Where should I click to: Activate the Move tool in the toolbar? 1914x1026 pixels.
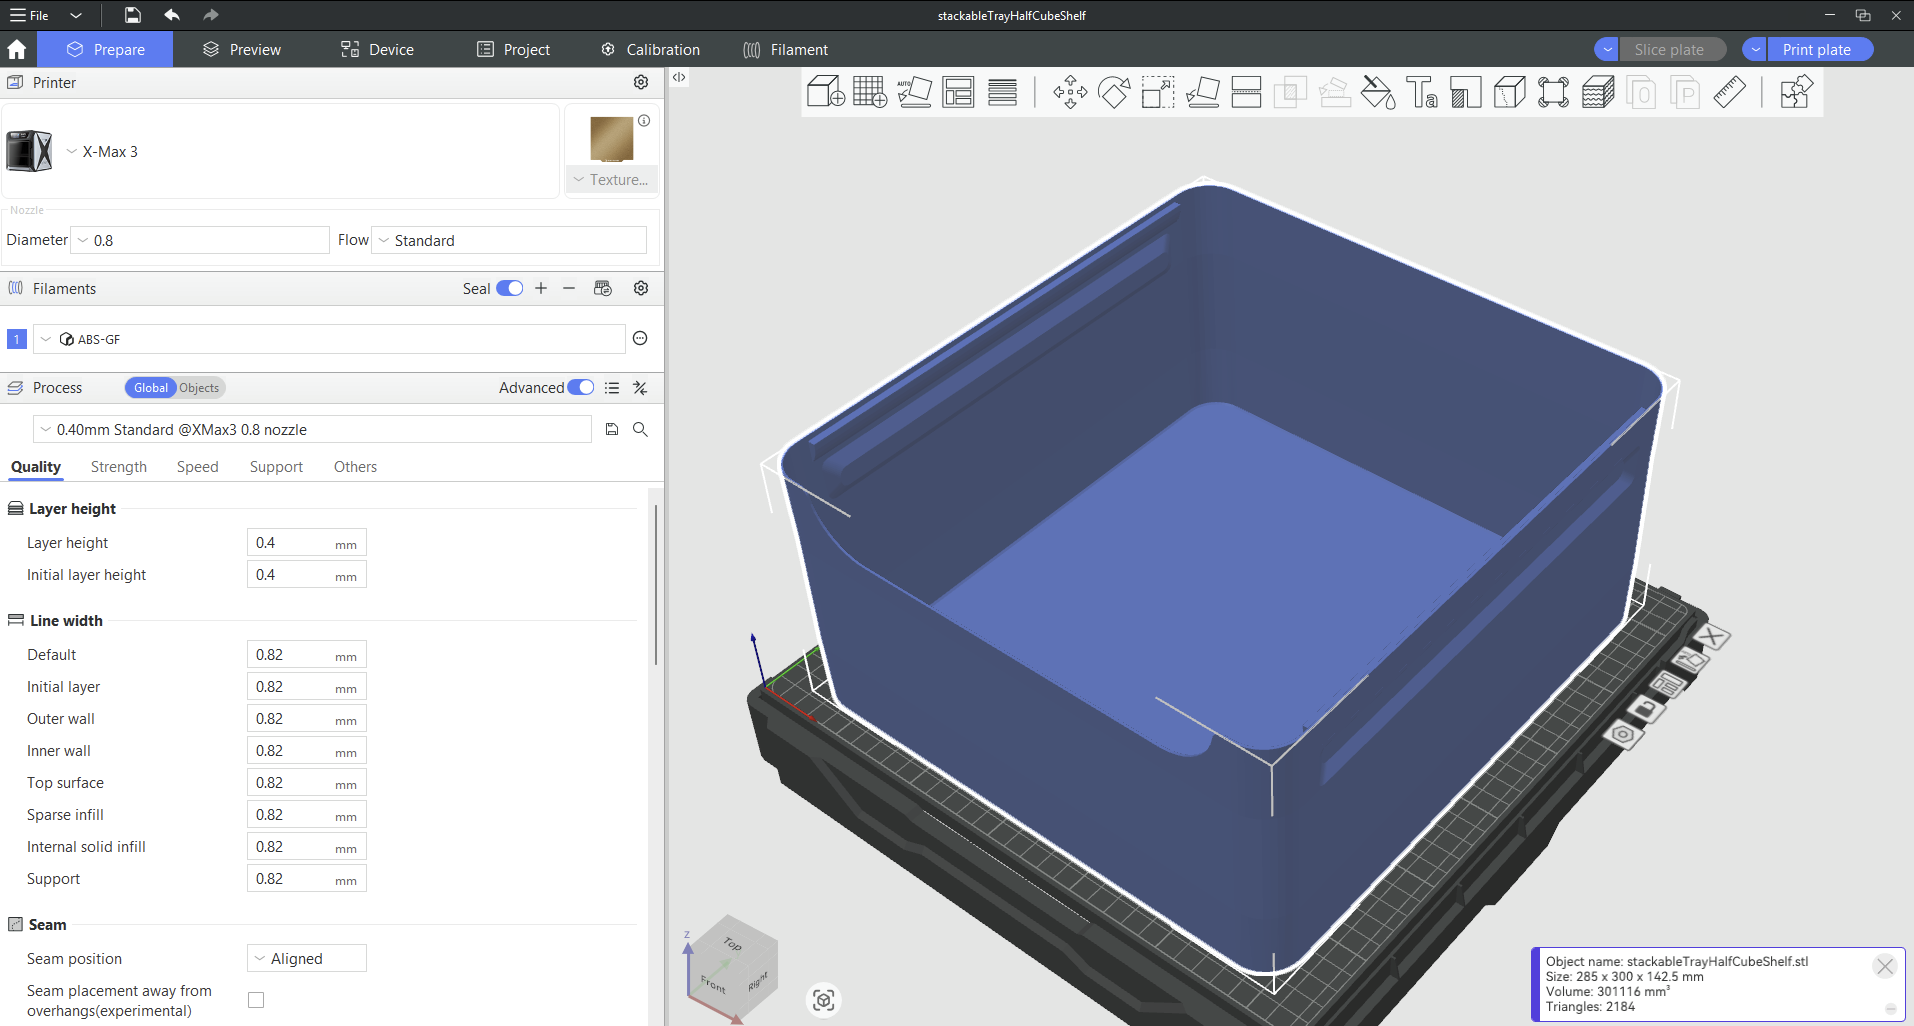[1070, 92]
